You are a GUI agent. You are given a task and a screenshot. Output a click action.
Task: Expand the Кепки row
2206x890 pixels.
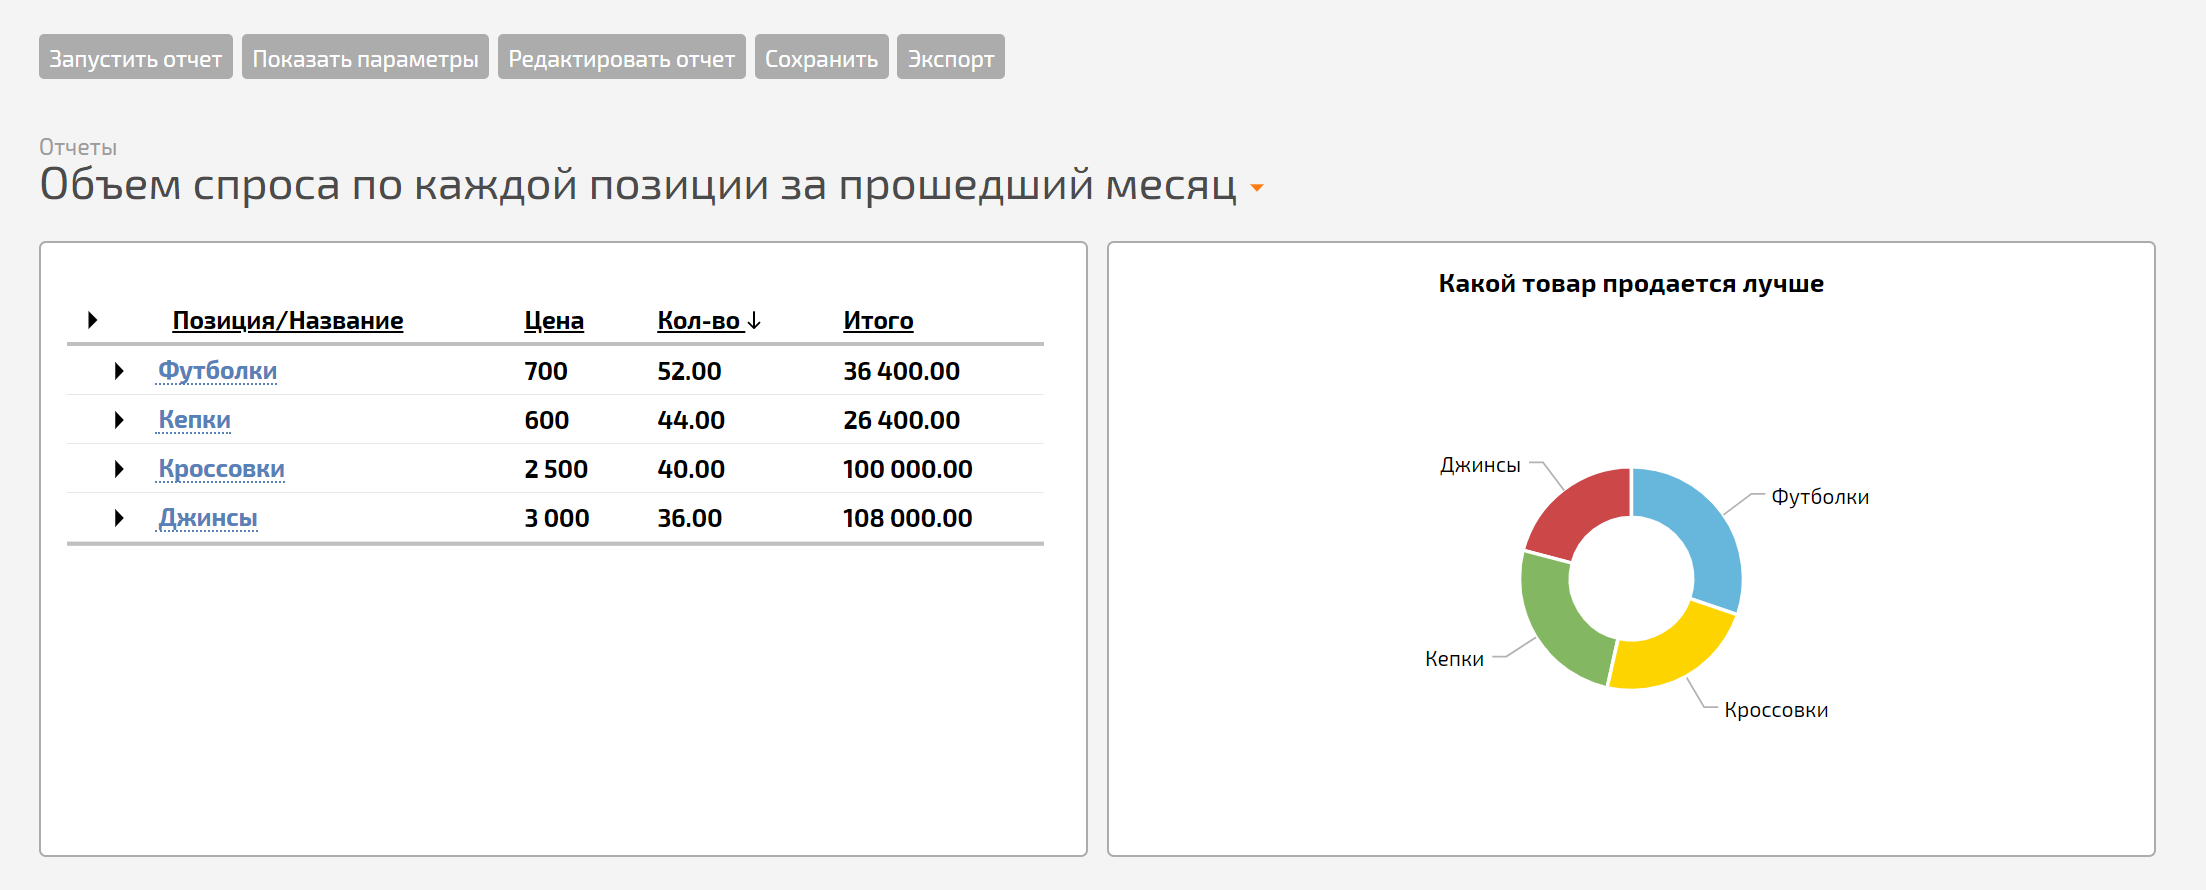[x=119, y=420]
